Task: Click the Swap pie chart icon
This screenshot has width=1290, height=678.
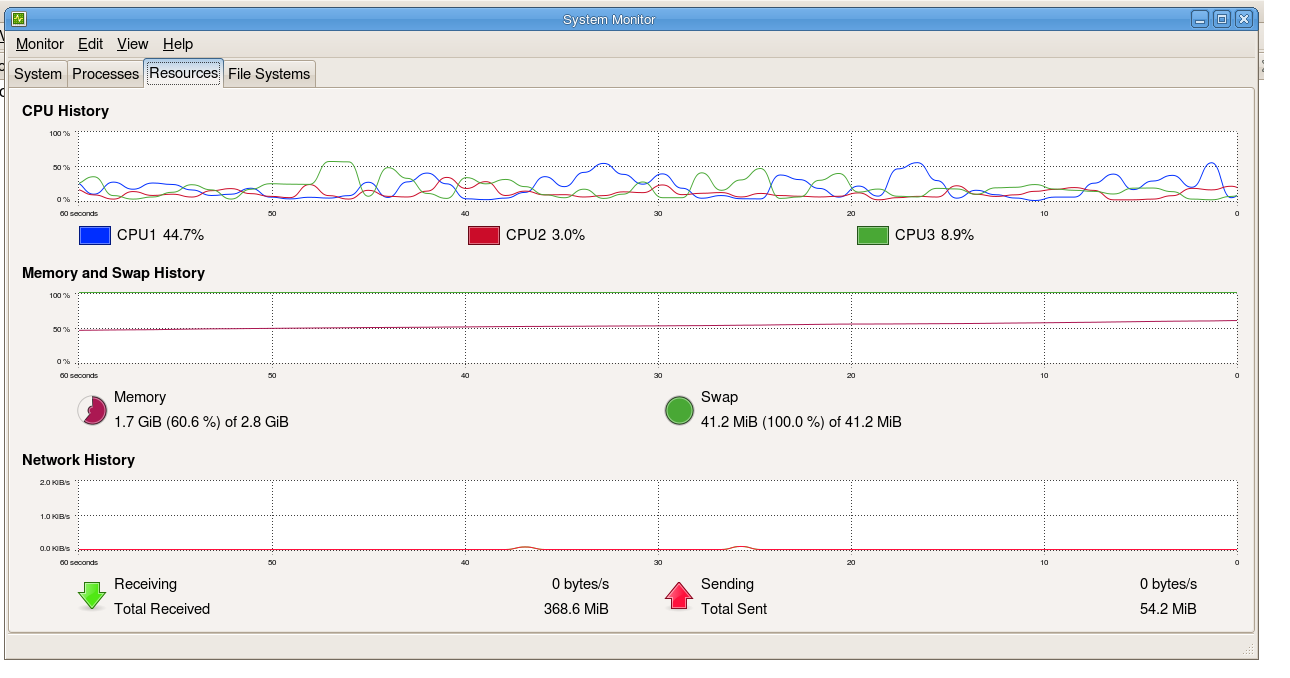Action: (x=679, y=410)
